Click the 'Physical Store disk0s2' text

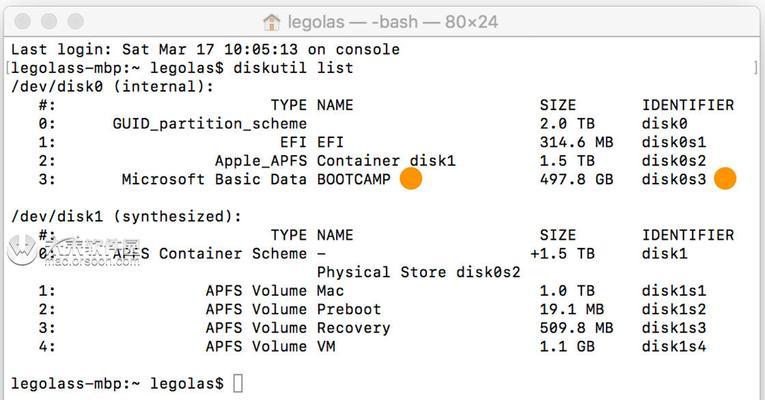419,272
